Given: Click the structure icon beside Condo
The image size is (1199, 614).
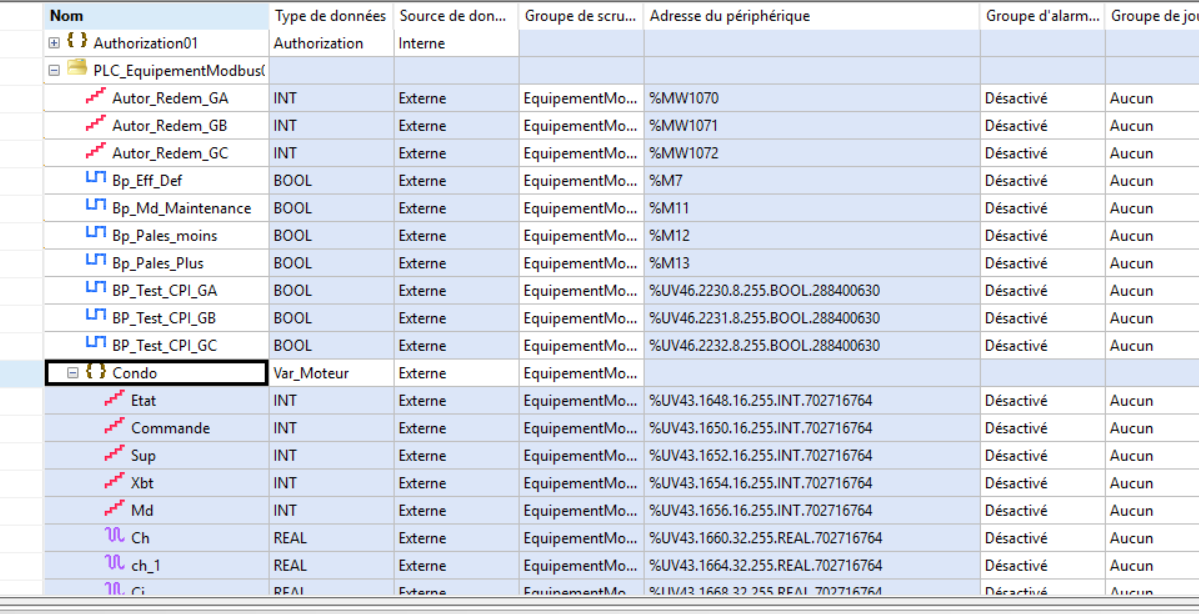Looking at the screenshot, I should (96, 373).
